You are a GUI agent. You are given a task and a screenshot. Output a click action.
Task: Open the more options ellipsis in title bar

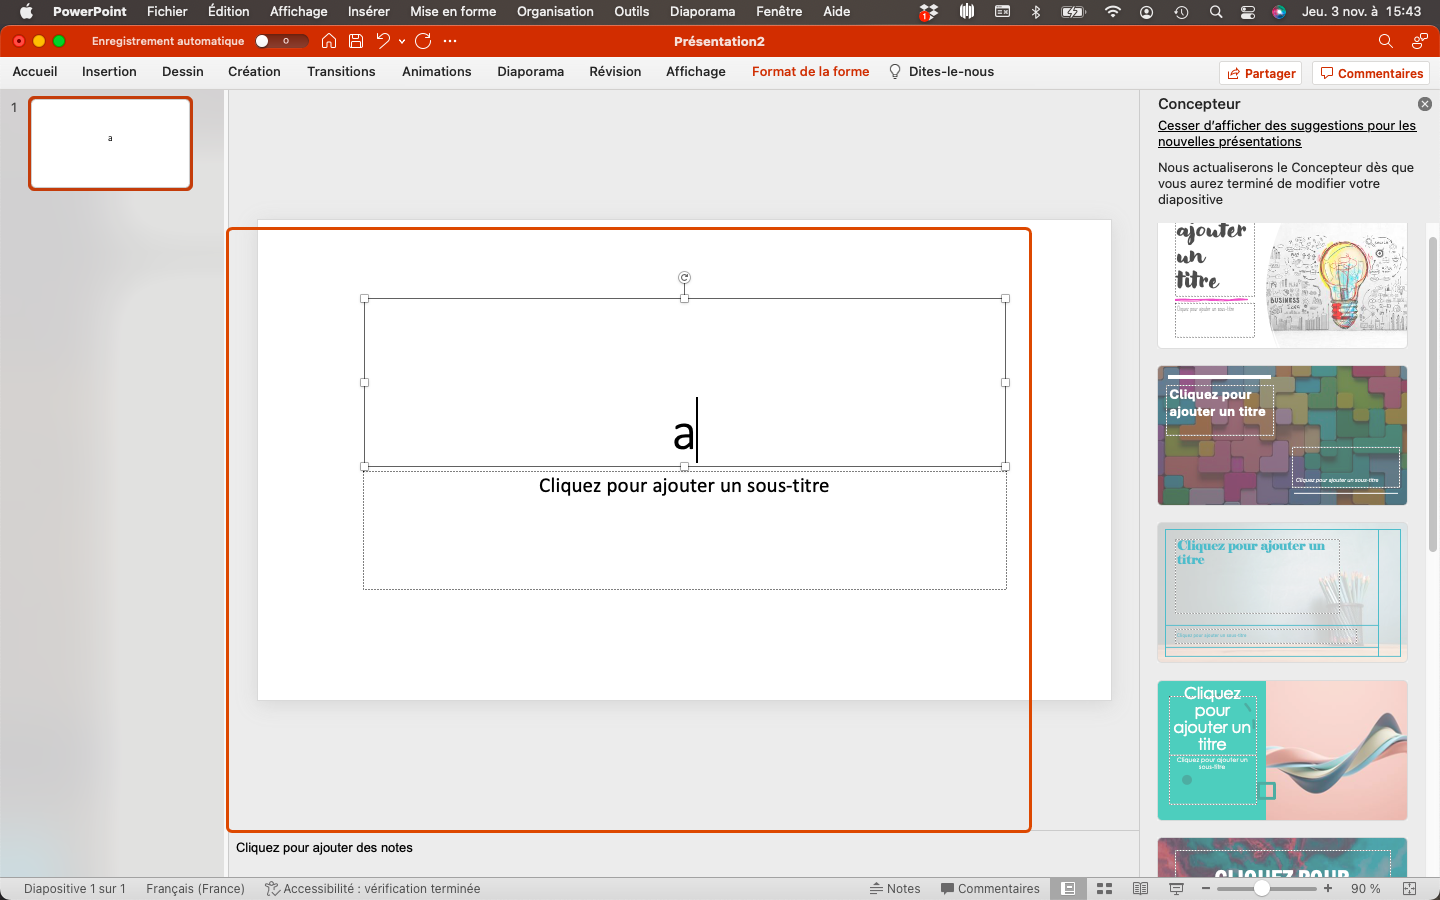pos(450,41)
